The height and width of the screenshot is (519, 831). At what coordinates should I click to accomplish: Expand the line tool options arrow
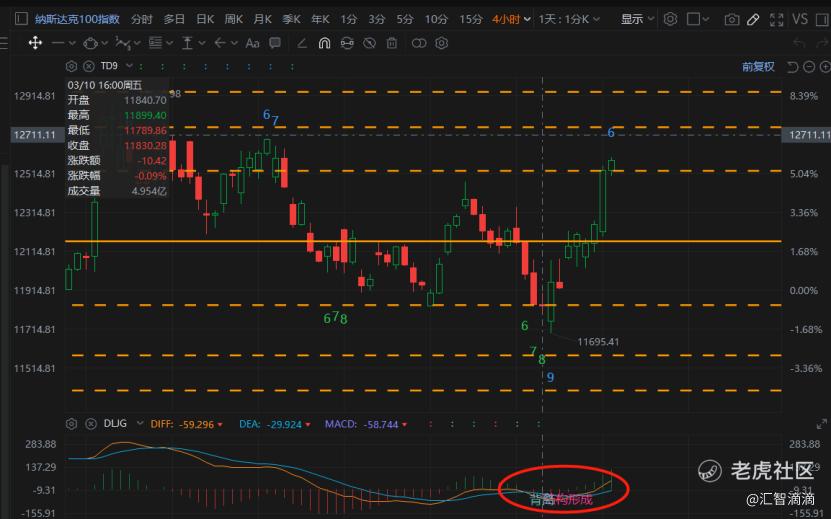coord(73,43)
